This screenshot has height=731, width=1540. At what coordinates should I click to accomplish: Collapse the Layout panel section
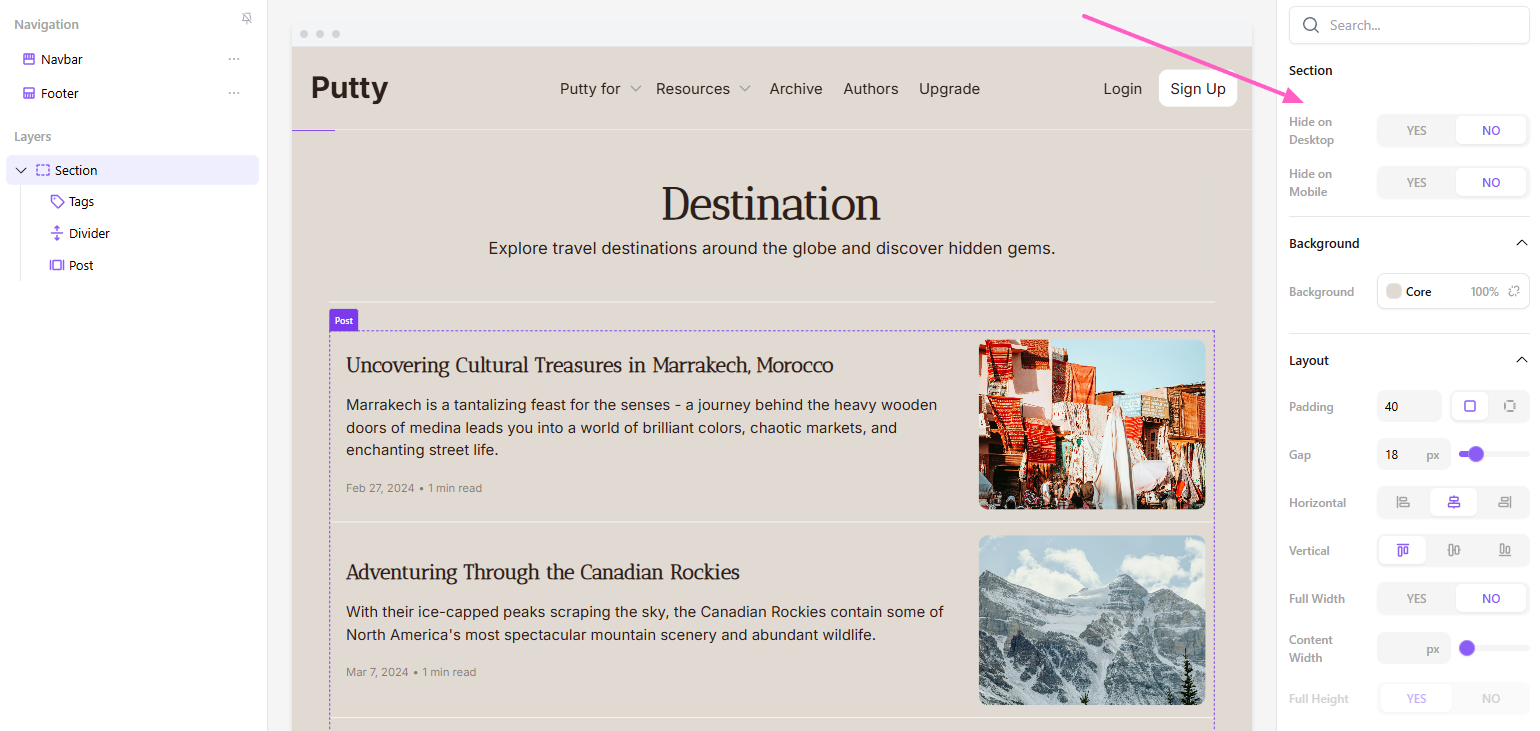(x=1521, y=360)
